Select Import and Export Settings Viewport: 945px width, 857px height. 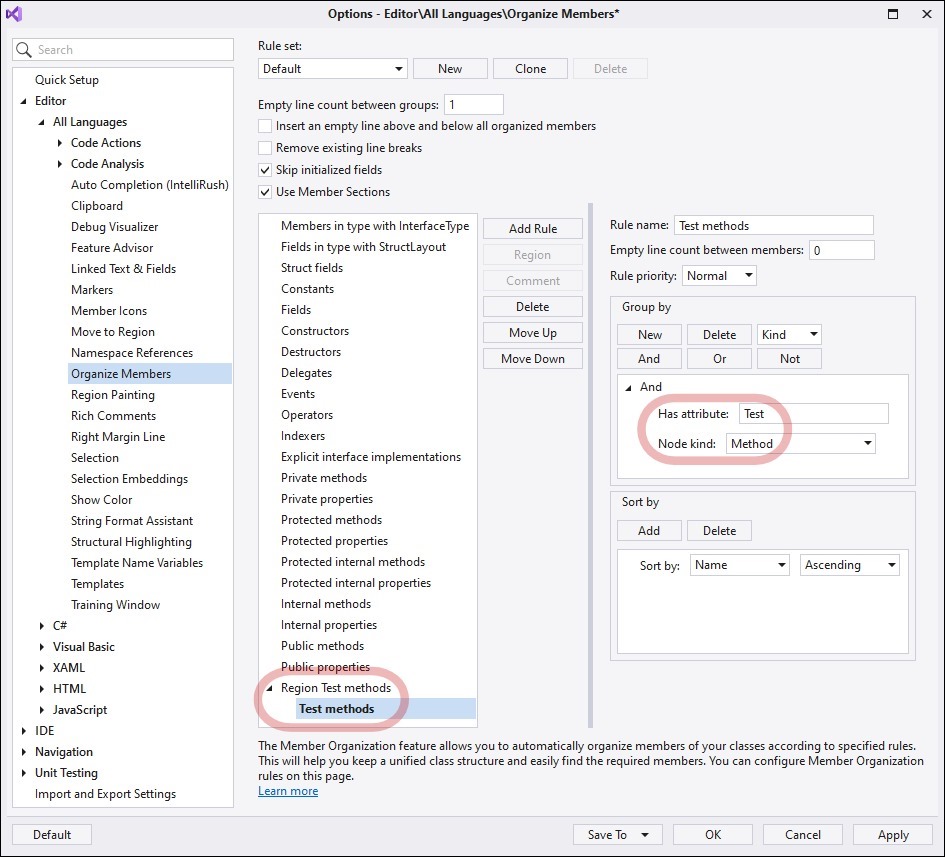click(105, 794)
